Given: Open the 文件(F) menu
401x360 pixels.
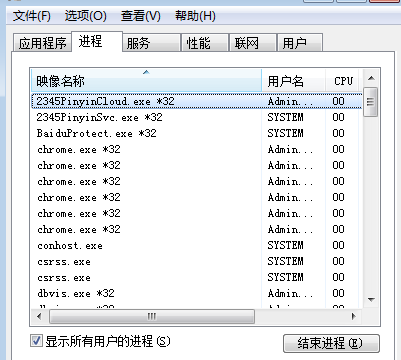Looking at the screenshot, I should coord(32,16).
